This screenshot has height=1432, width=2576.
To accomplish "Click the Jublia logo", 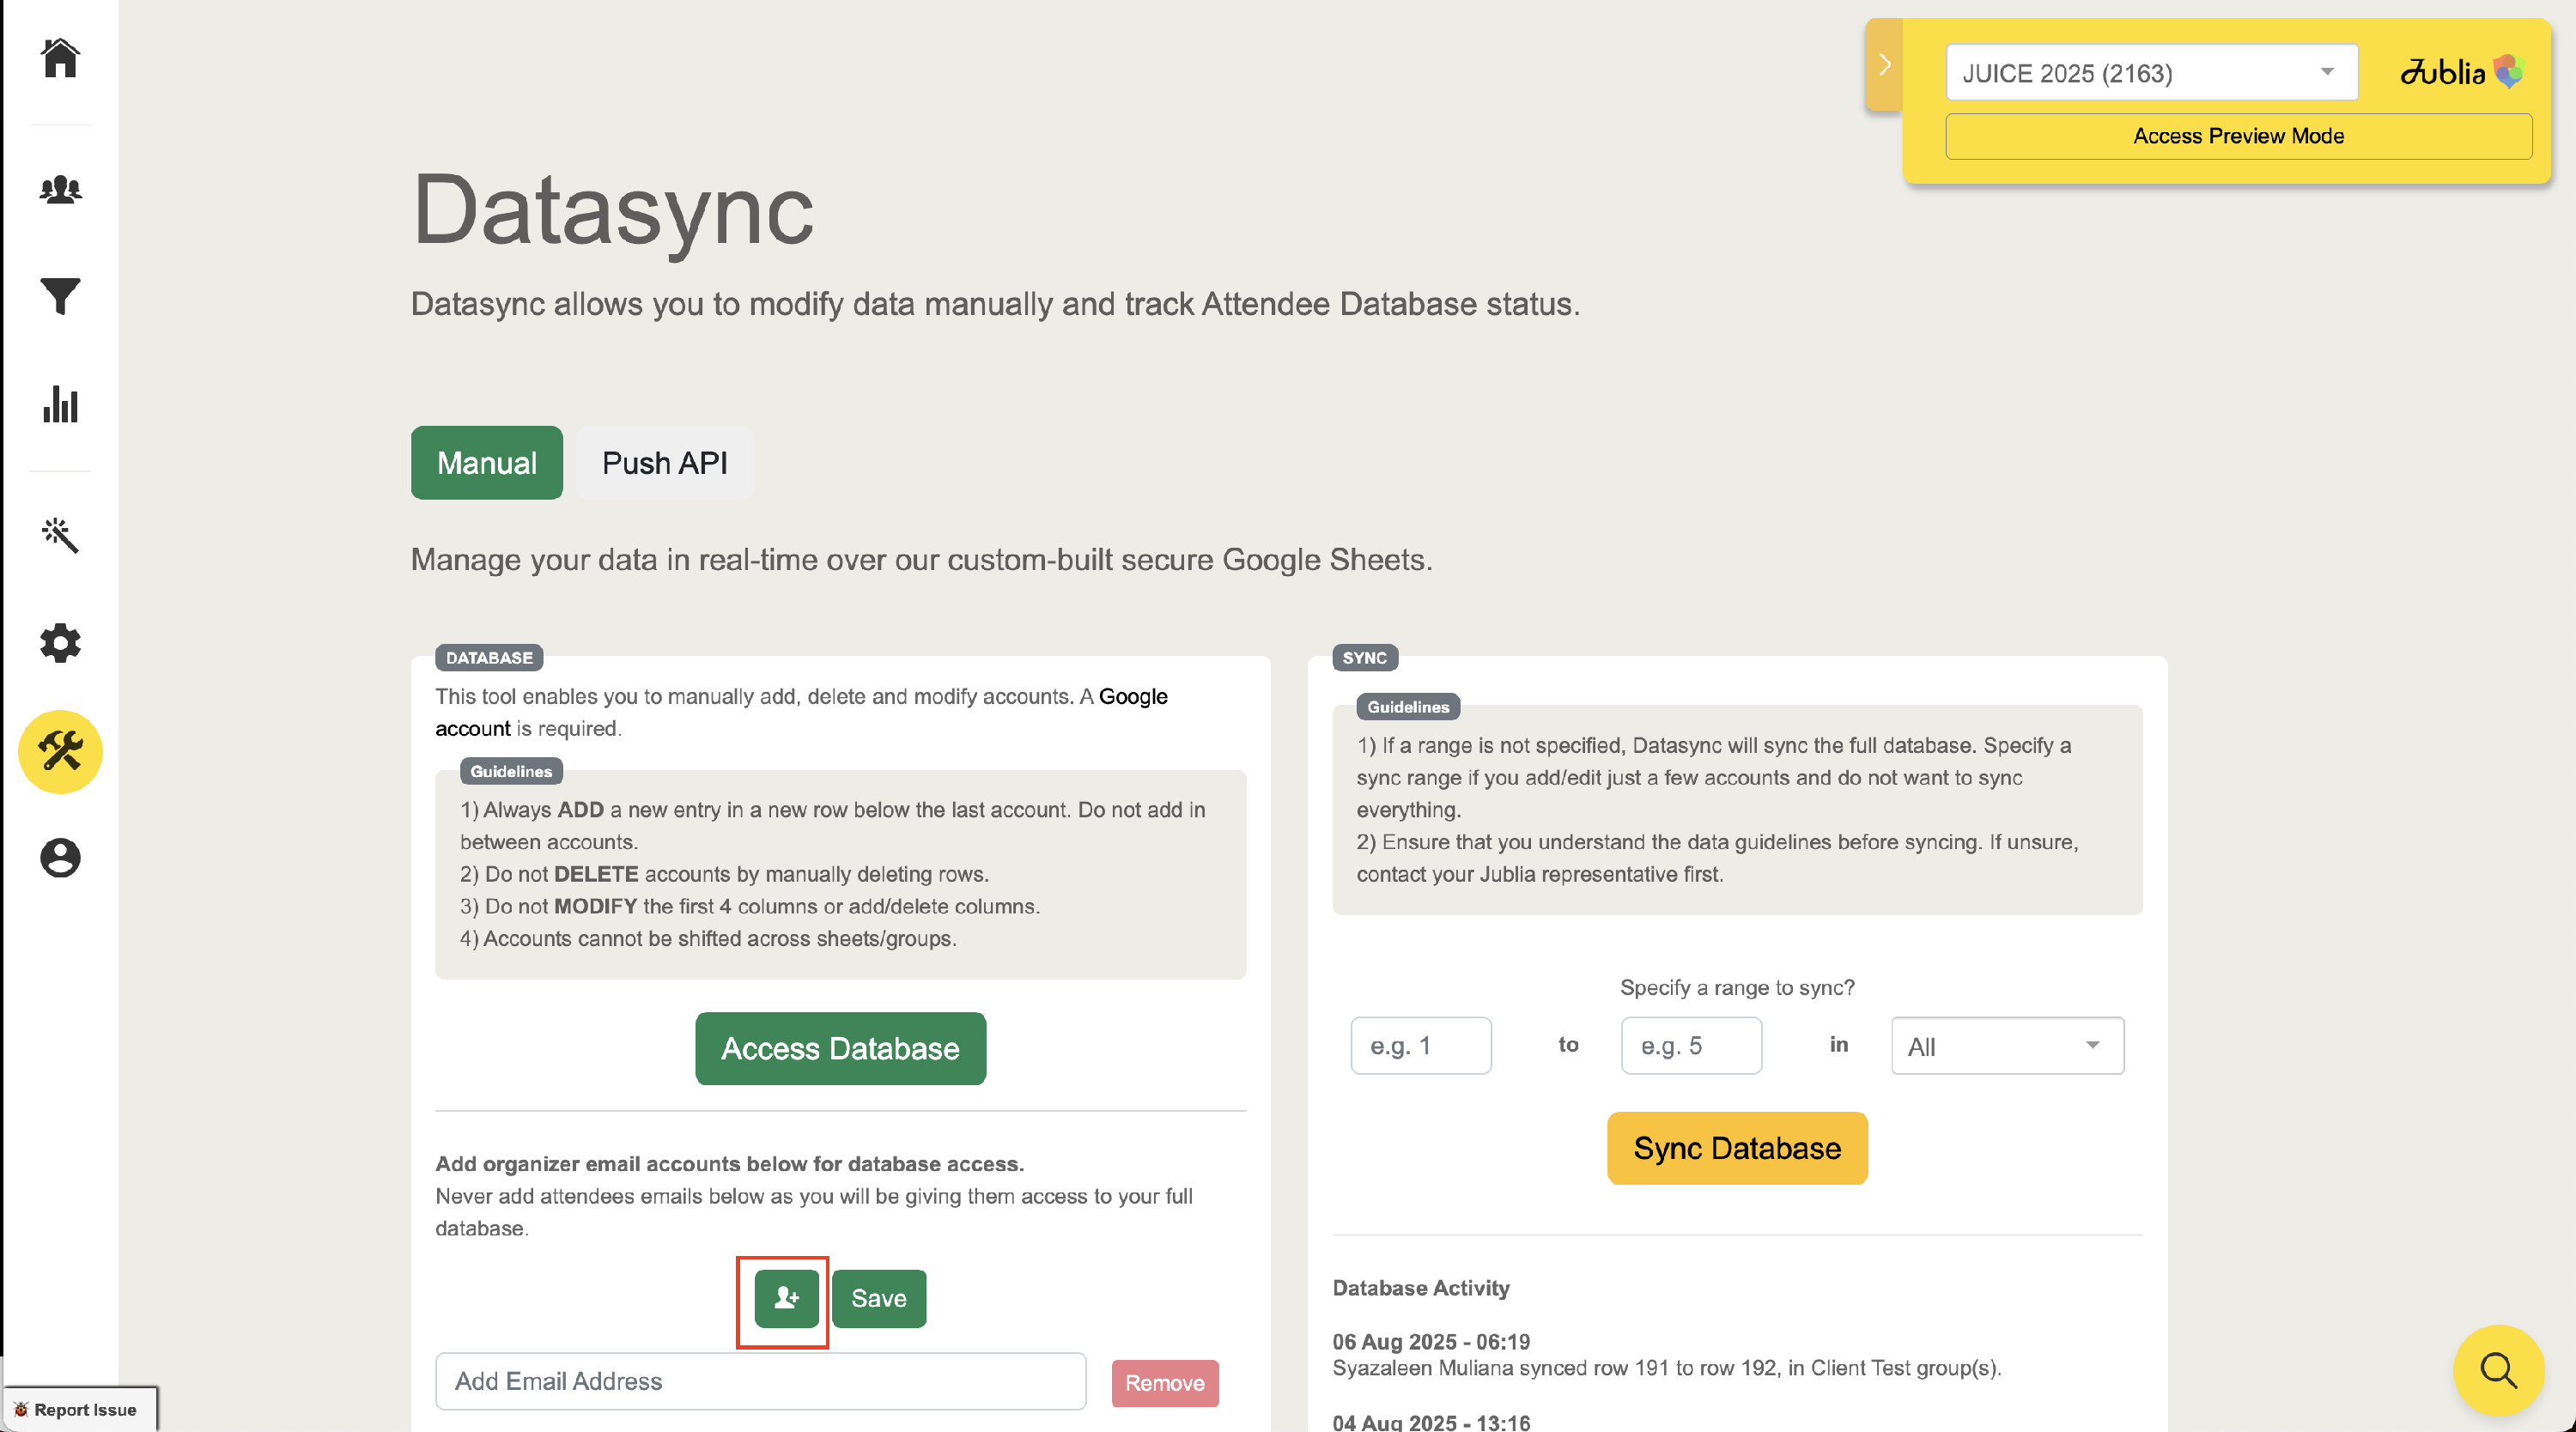I will pos(2462,72).
